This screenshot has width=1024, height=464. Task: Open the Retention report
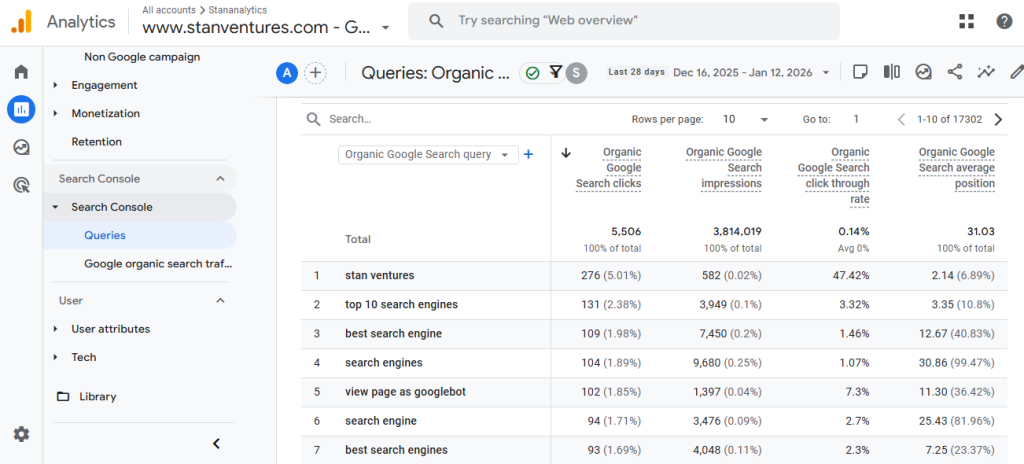point(97,142)
